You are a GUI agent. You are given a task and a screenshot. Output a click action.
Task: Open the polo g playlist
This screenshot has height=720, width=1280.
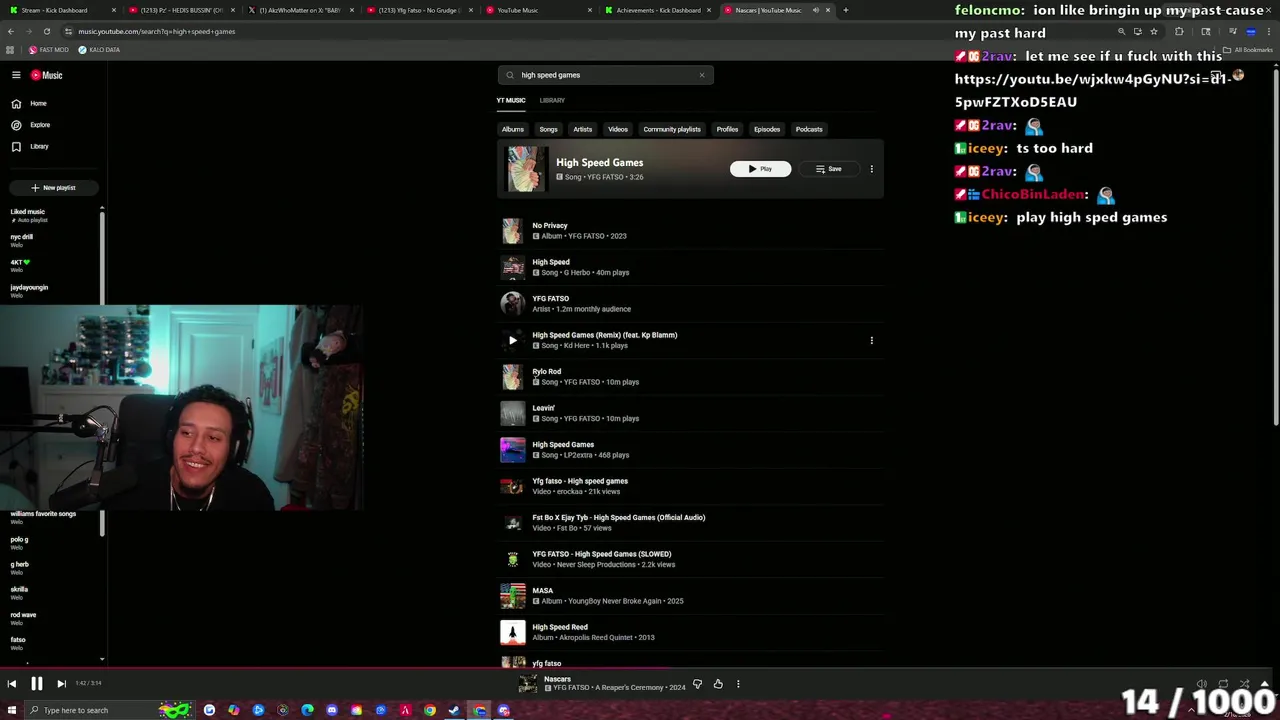(x=52, y=542)
